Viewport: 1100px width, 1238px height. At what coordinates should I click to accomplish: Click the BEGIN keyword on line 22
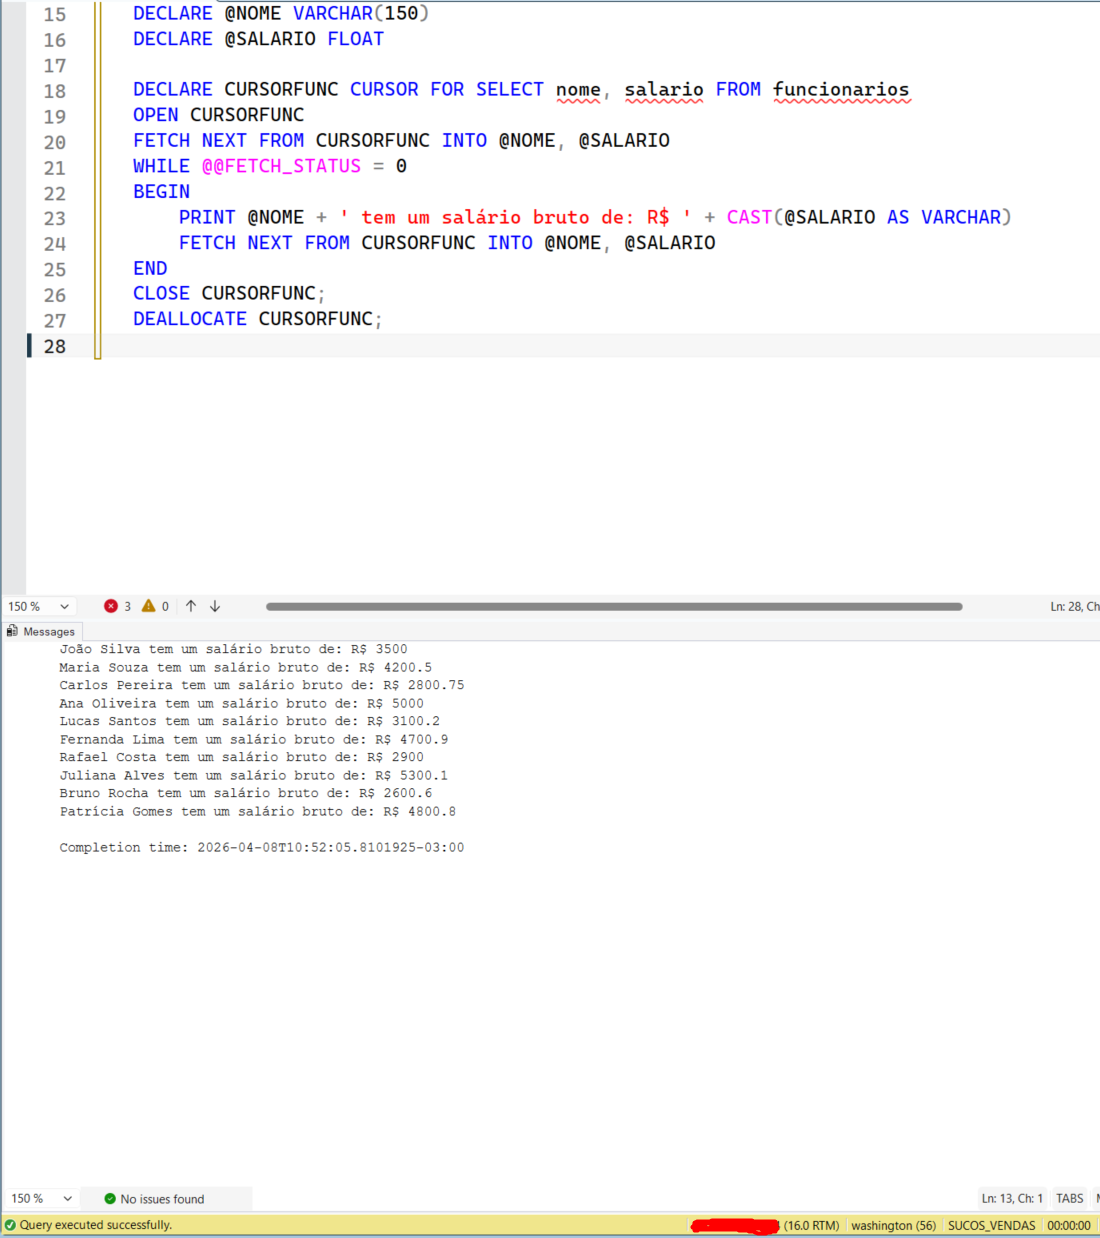[x=161, y=191]
